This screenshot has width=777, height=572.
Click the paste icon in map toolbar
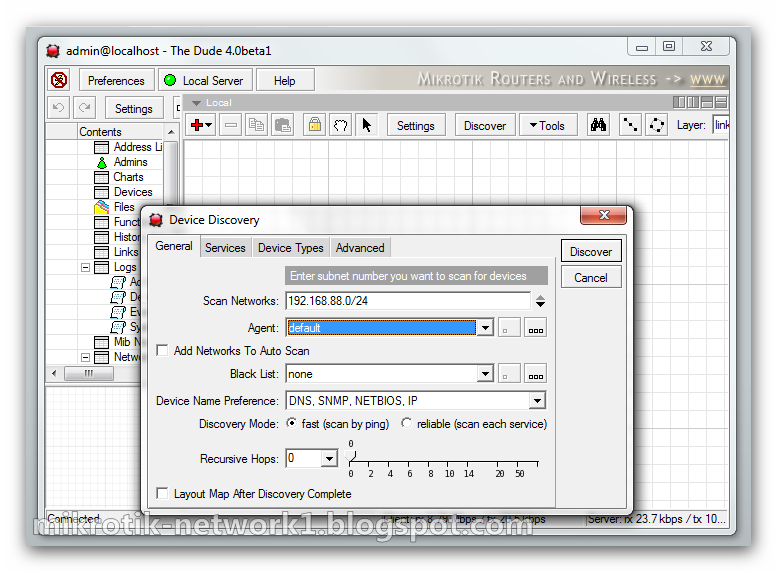[x=282, y=125]
